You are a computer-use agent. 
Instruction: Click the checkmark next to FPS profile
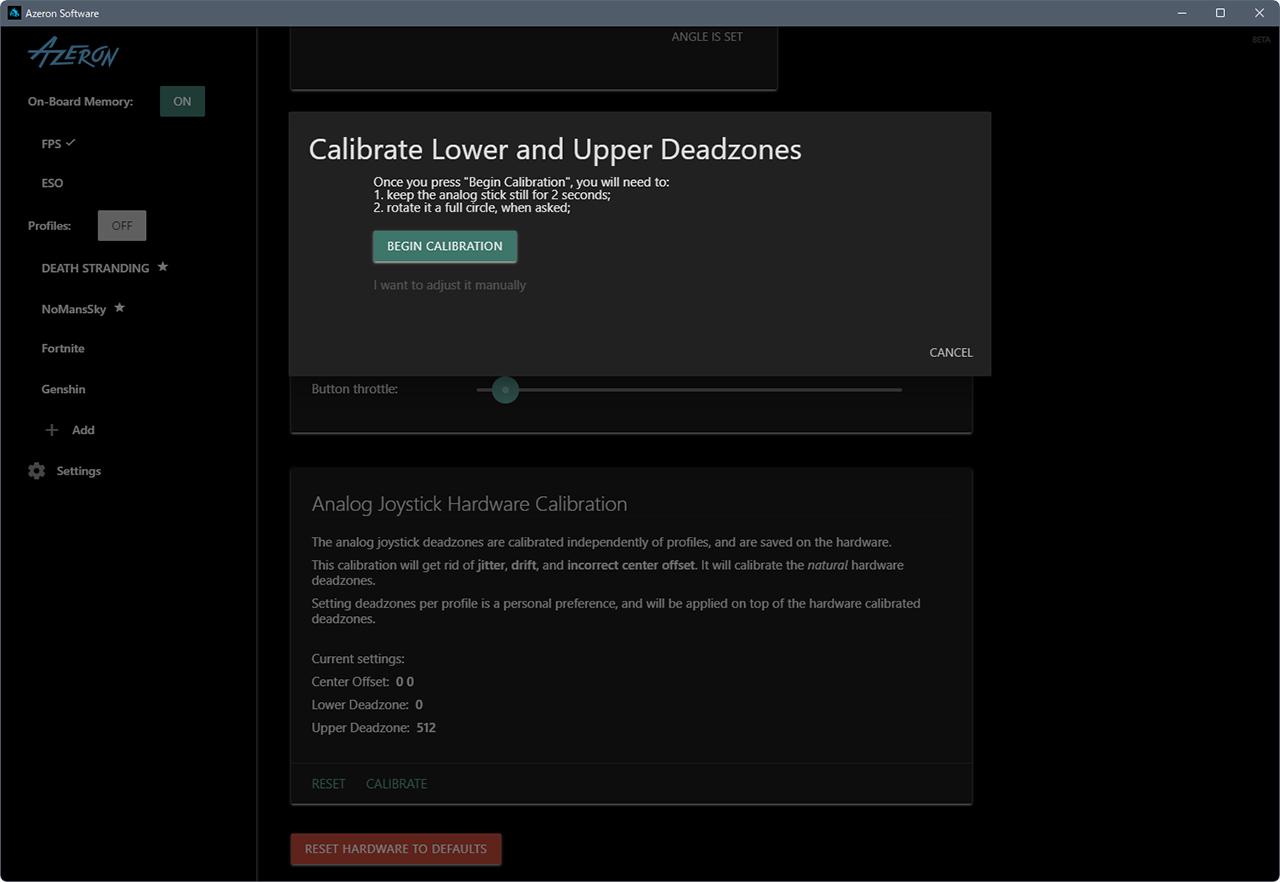tap(71, 143)
